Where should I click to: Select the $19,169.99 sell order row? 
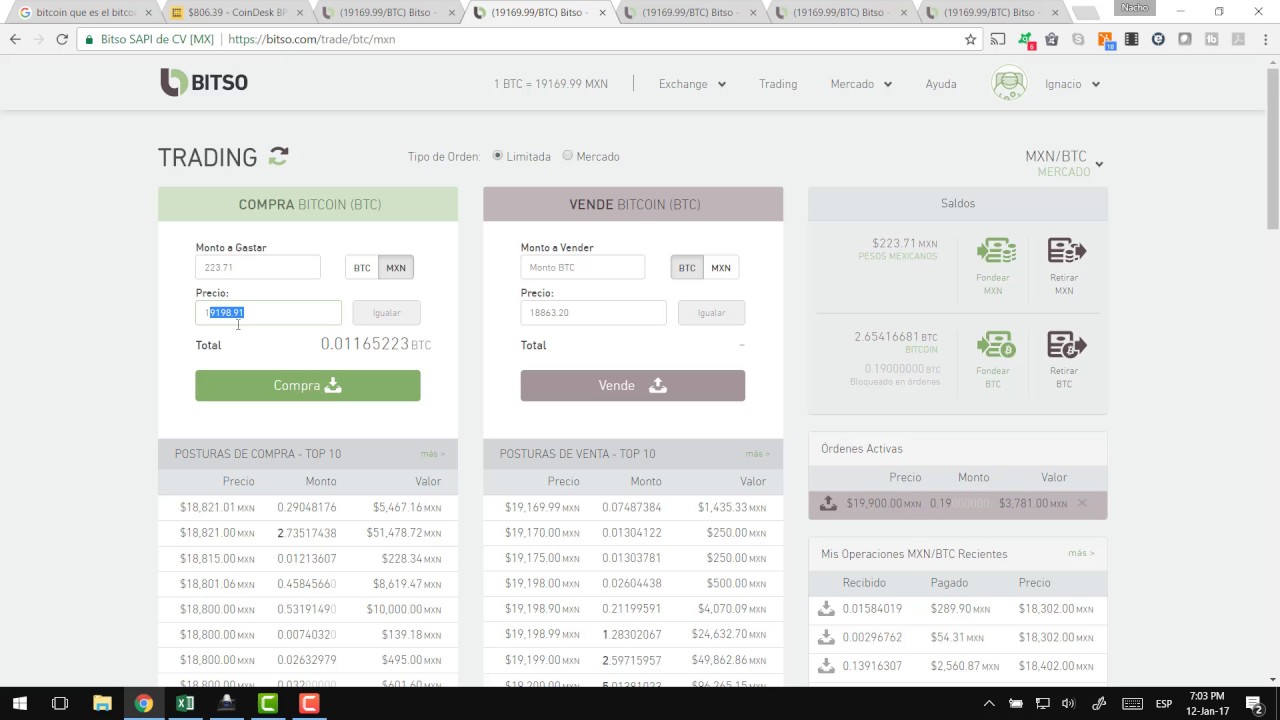633,508
